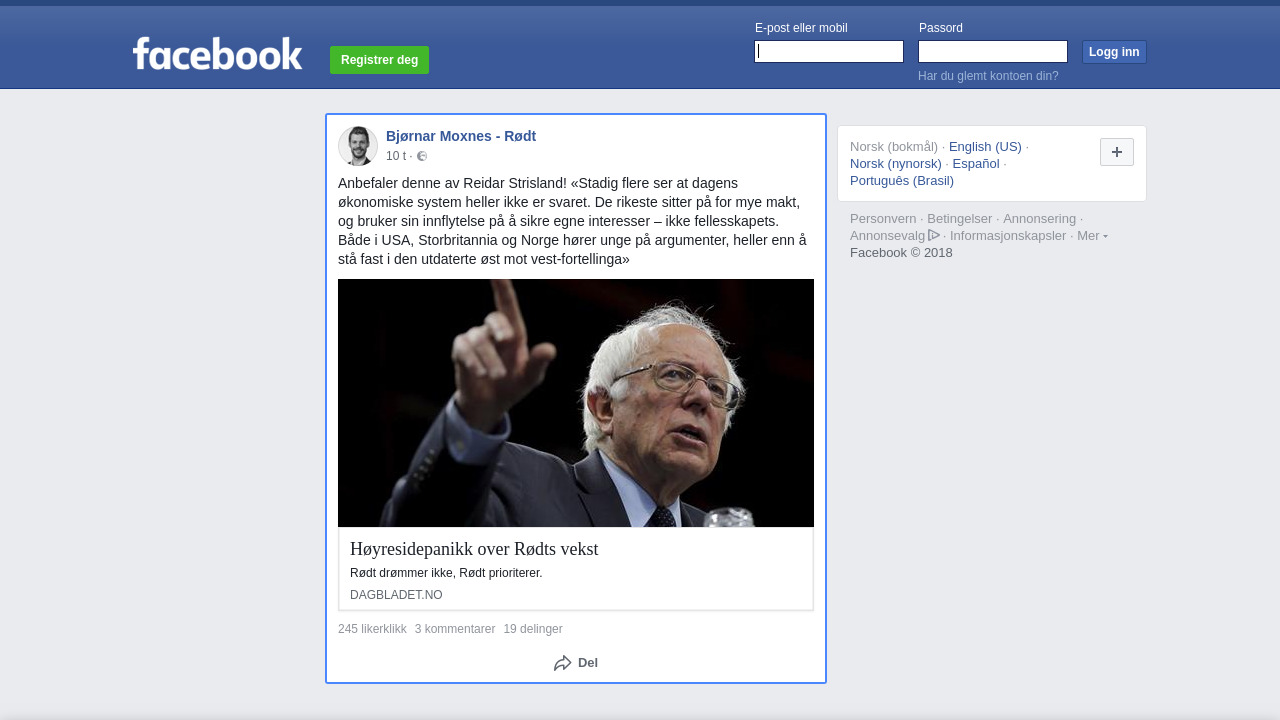Switch language to Español
This screenshot has width=1280, height=720.
(976, 164)
